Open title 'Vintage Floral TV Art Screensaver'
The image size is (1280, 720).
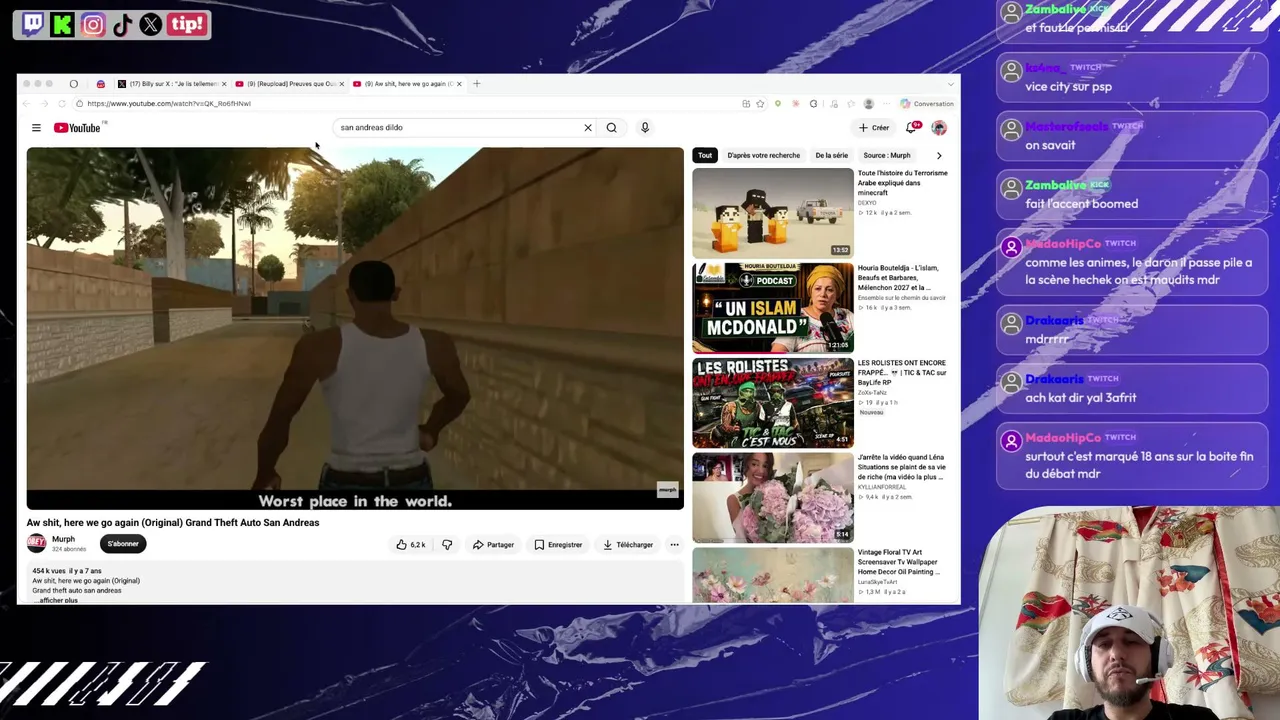pos(899,562)
